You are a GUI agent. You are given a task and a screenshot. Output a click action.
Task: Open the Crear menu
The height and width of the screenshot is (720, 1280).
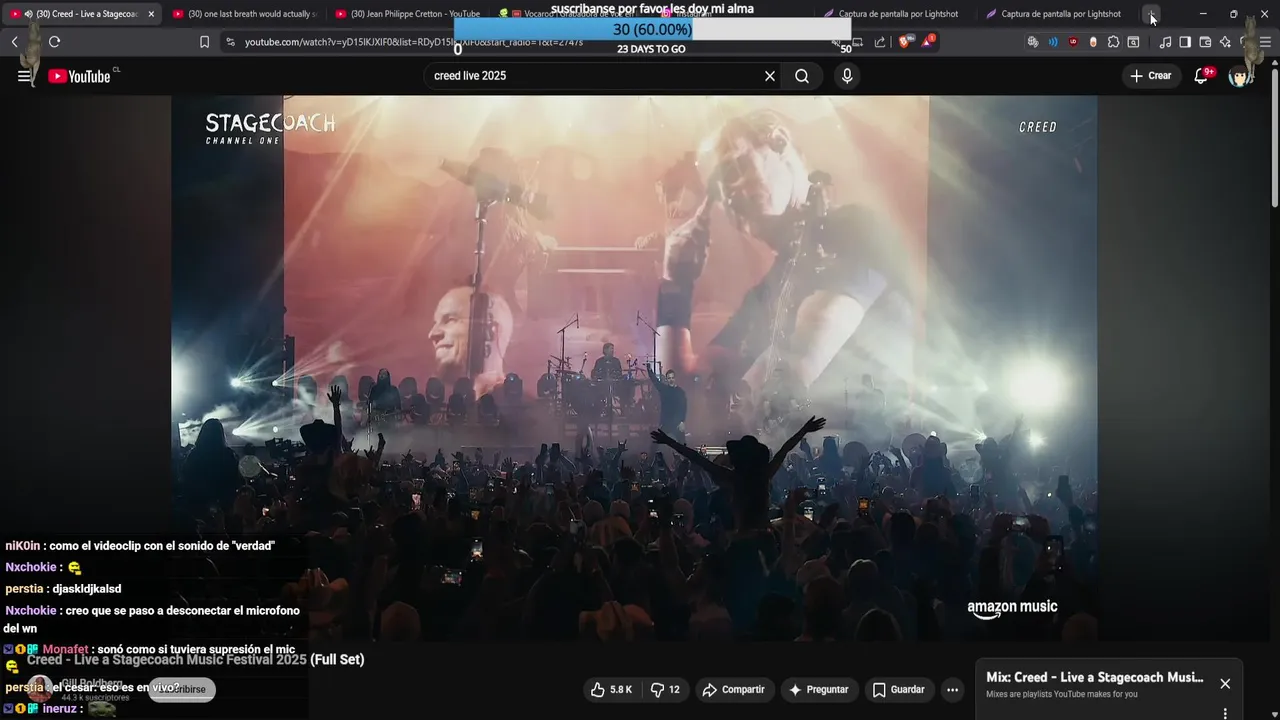tap(1150, 76)
